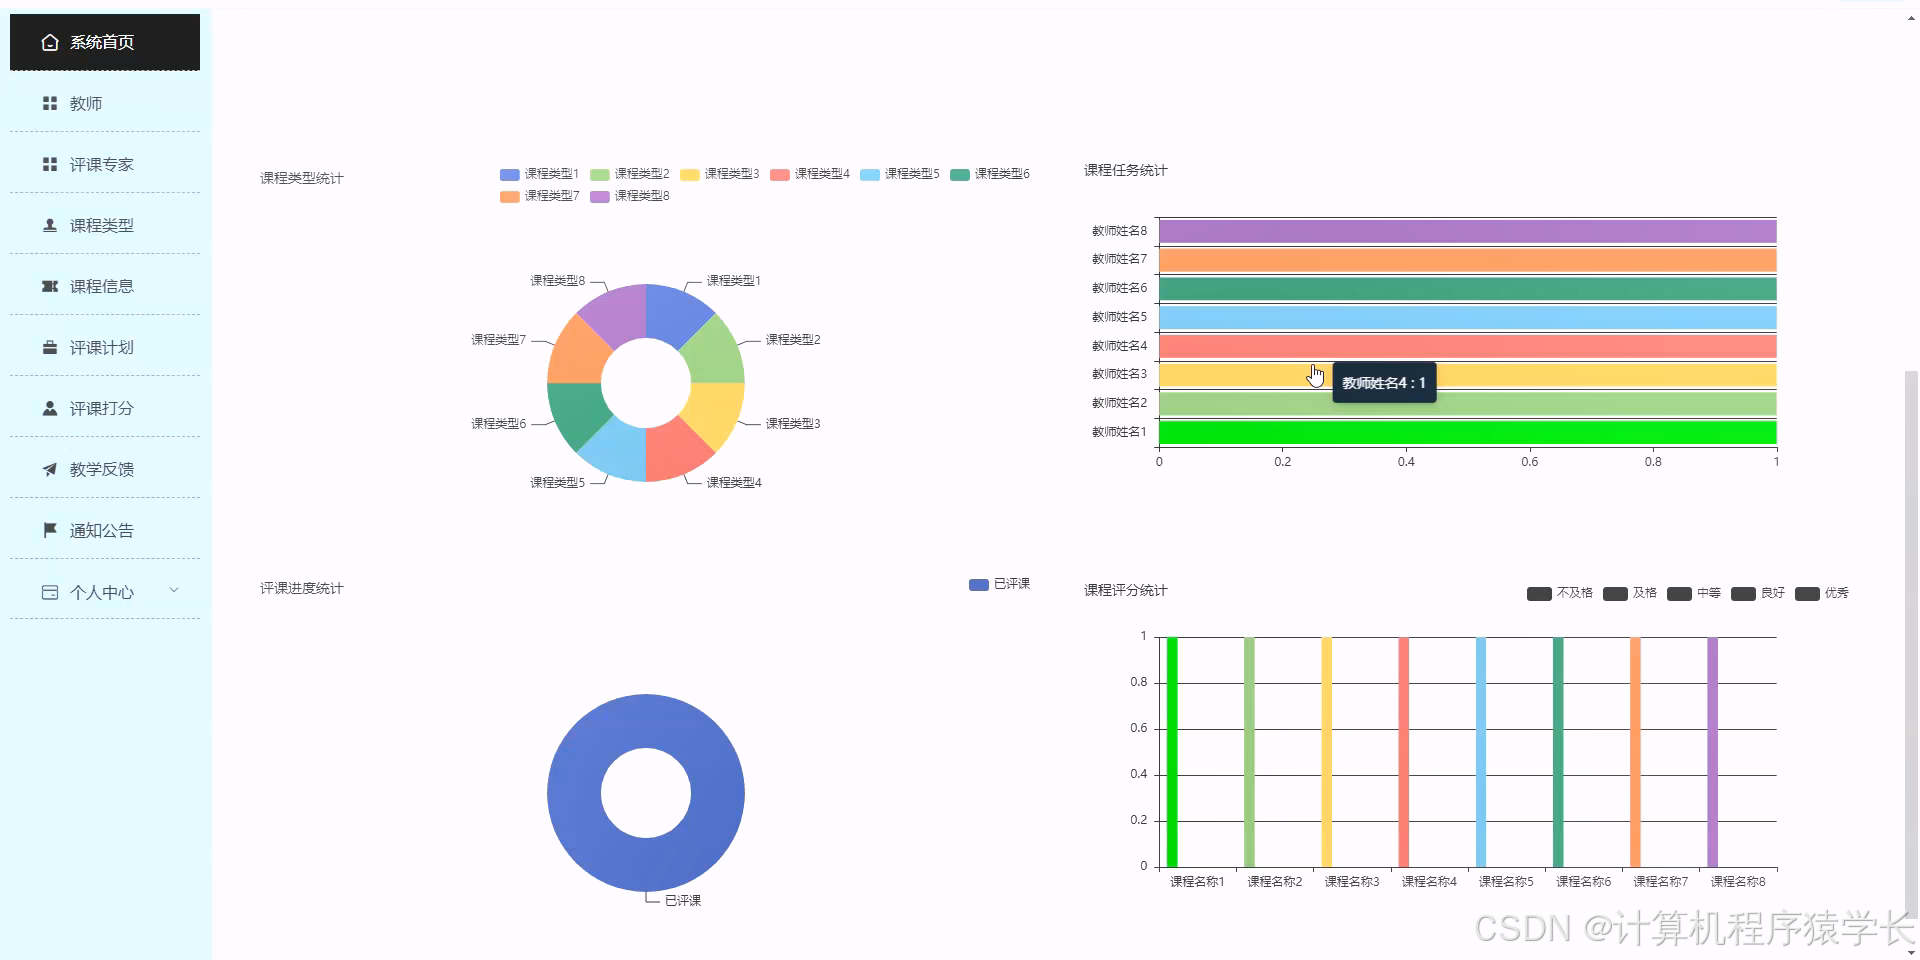The image size is (1920, 960).
Task: Open the 评课计划 menu entry
Action: tap(105, 347)
